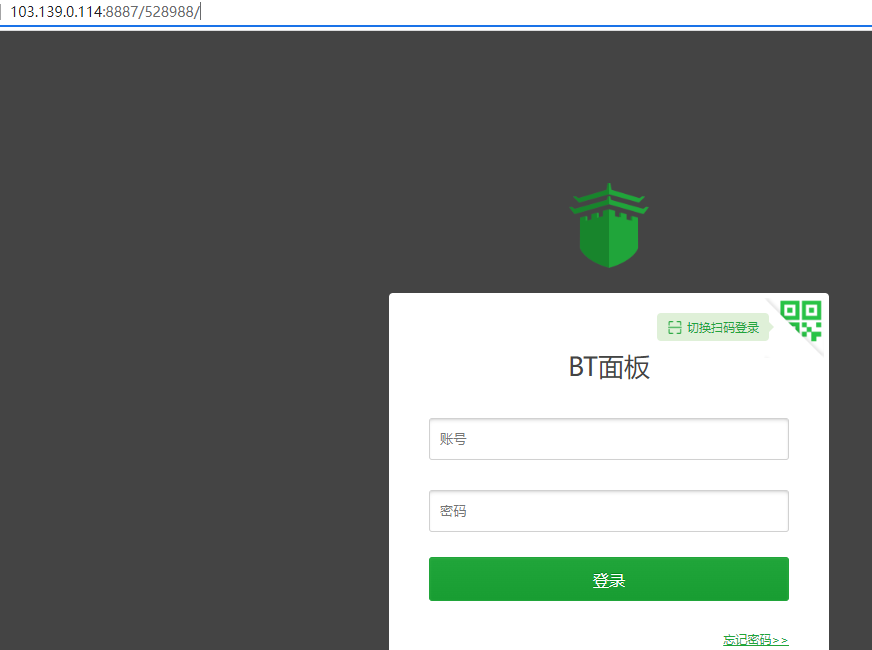Open the 忘记密码>> forgot password link

(755, 640)
